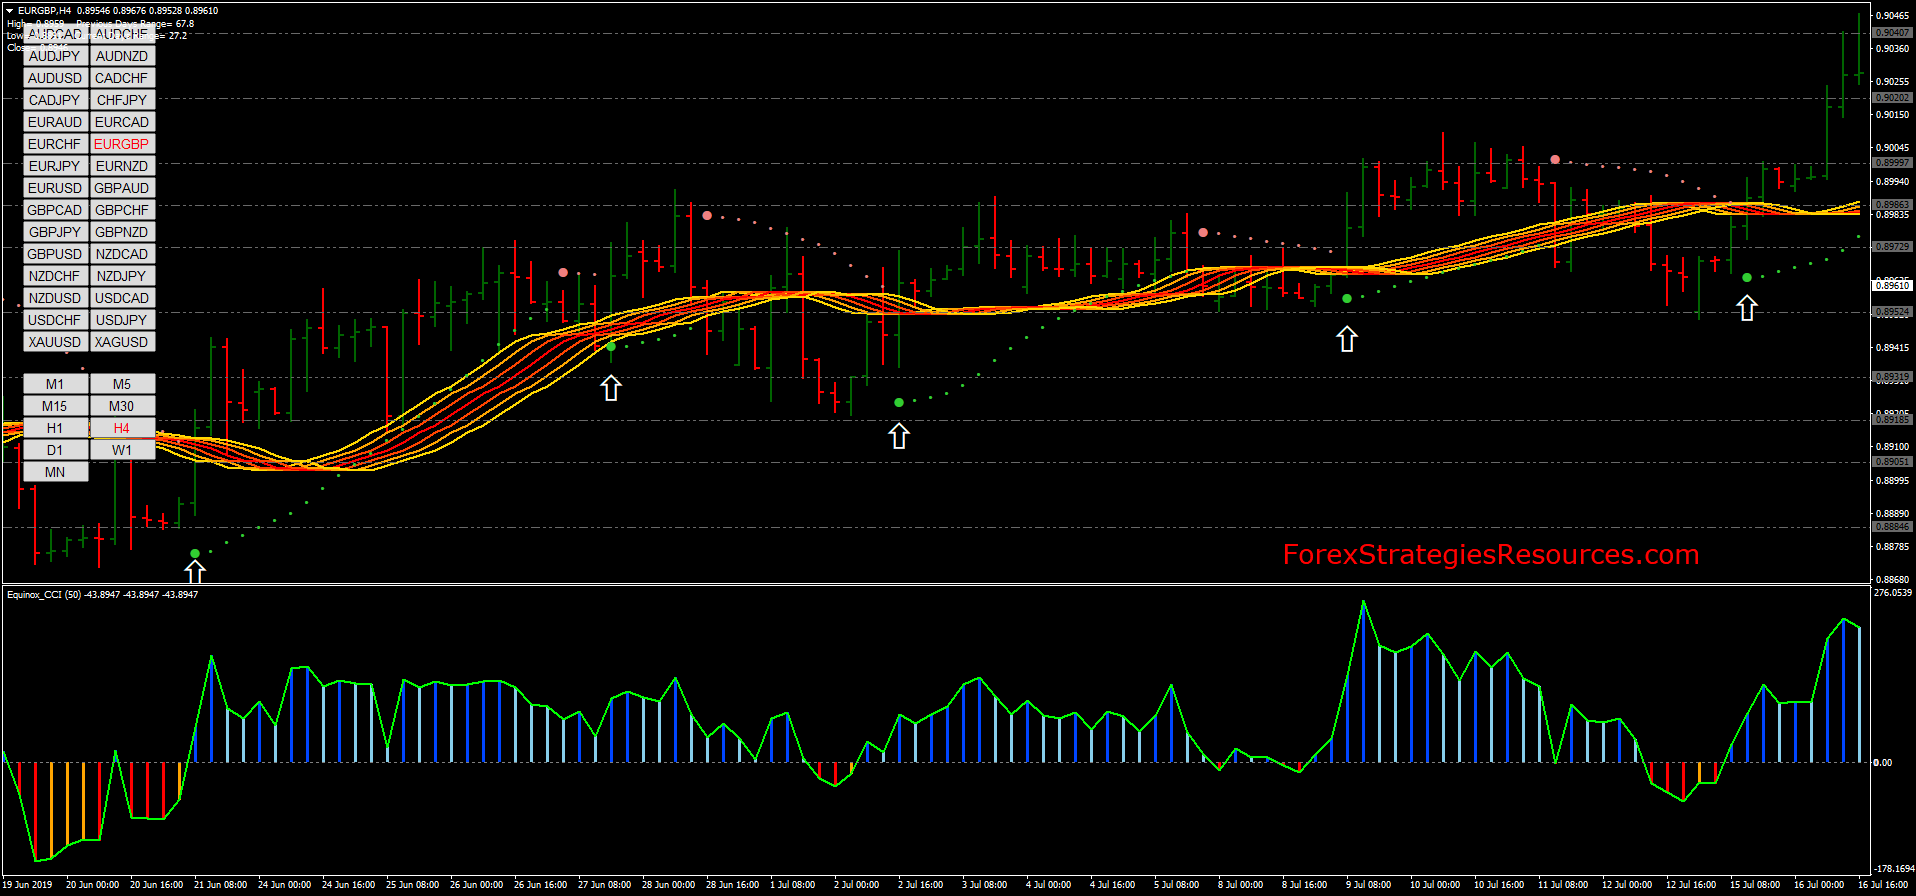Click the current price label 0.89610
Image resolution: width=1916 pixels, height=896 pixels.
(1892, 286)
